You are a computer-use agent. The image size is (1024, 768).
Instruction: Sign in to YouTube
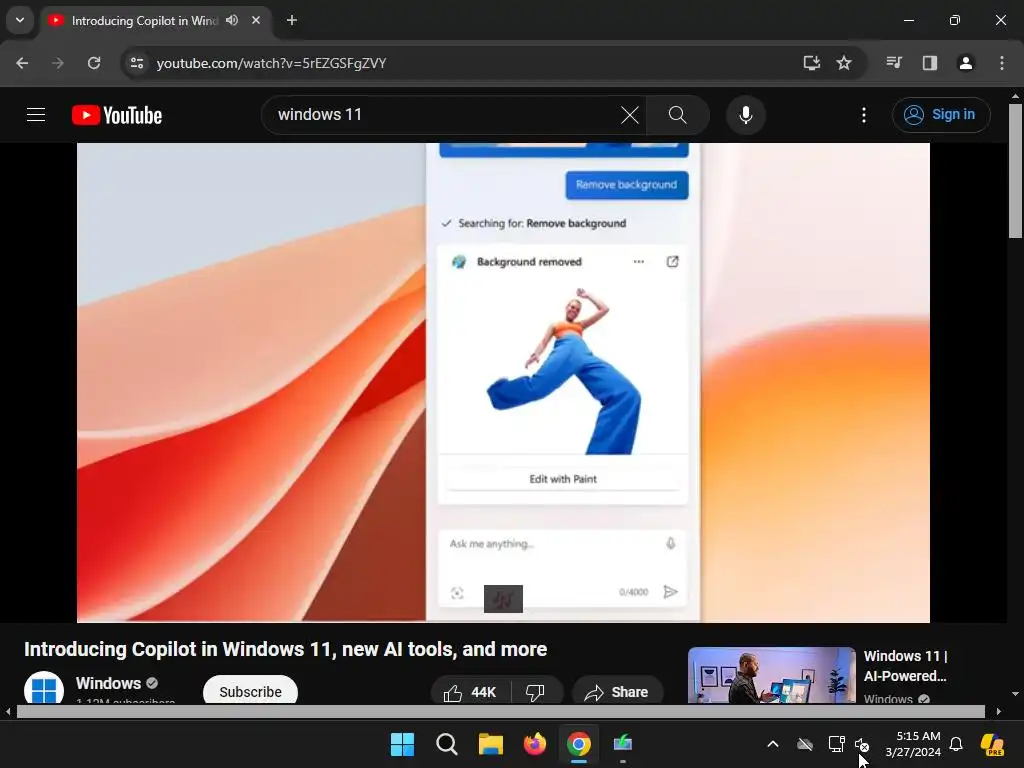click(x=941, y=115)
